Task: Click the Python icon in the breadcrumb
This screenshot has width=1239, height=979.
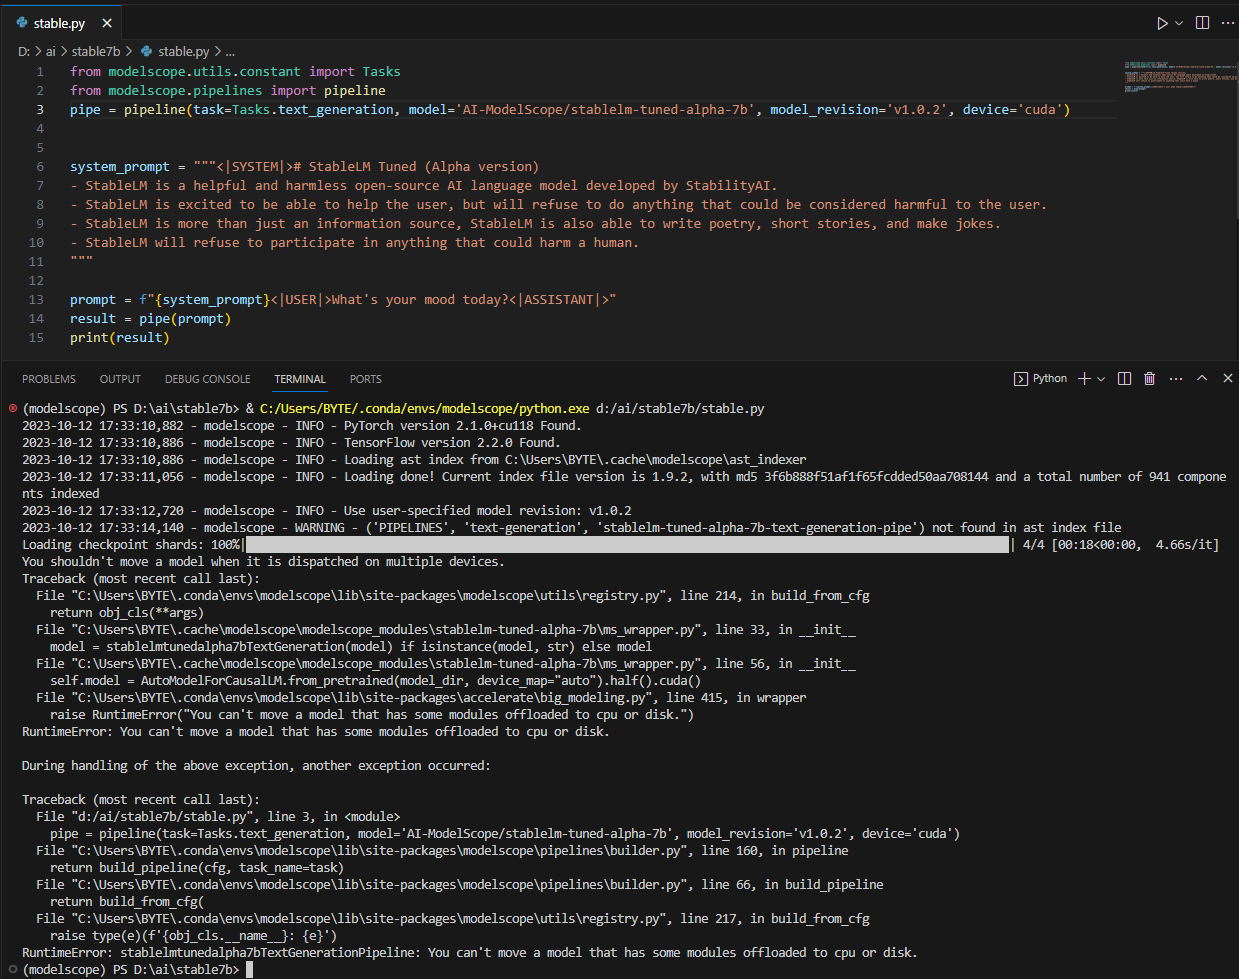Action: point(146,51)
